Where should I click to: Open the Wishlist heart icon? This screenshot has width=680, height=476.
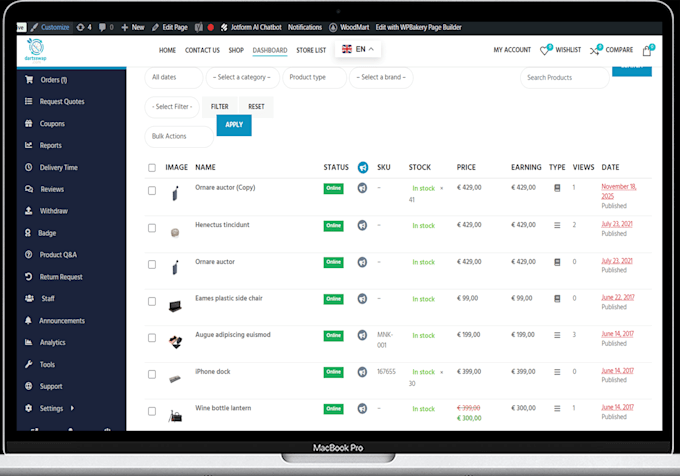point(544,50)
